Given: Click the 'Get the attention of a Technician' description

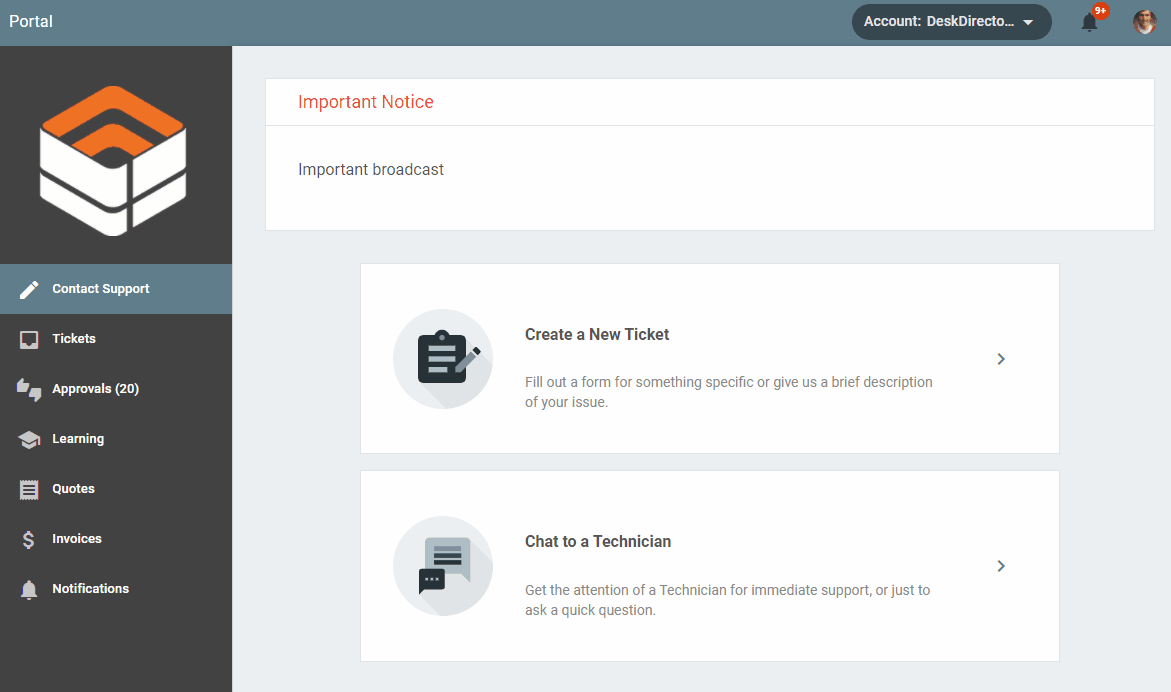Looking at the screenshot, I should pos(727,599).
